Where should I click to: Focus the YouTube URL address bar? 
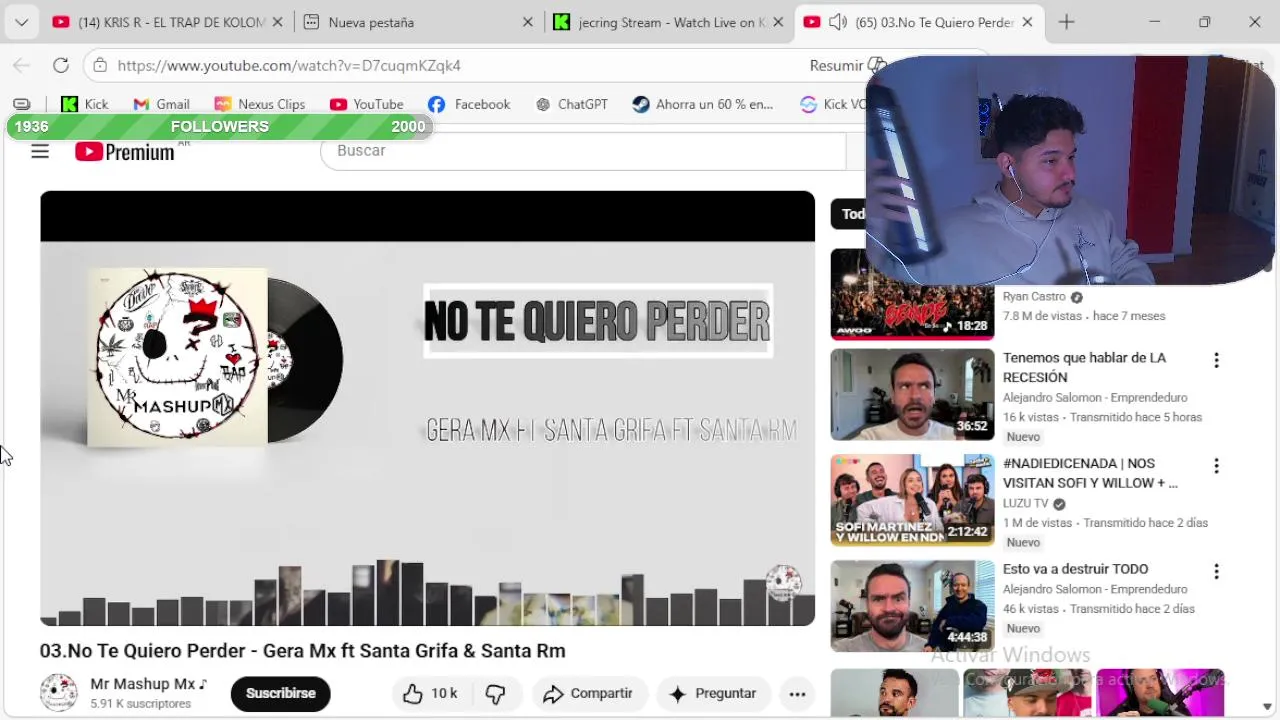pos(288,65)
